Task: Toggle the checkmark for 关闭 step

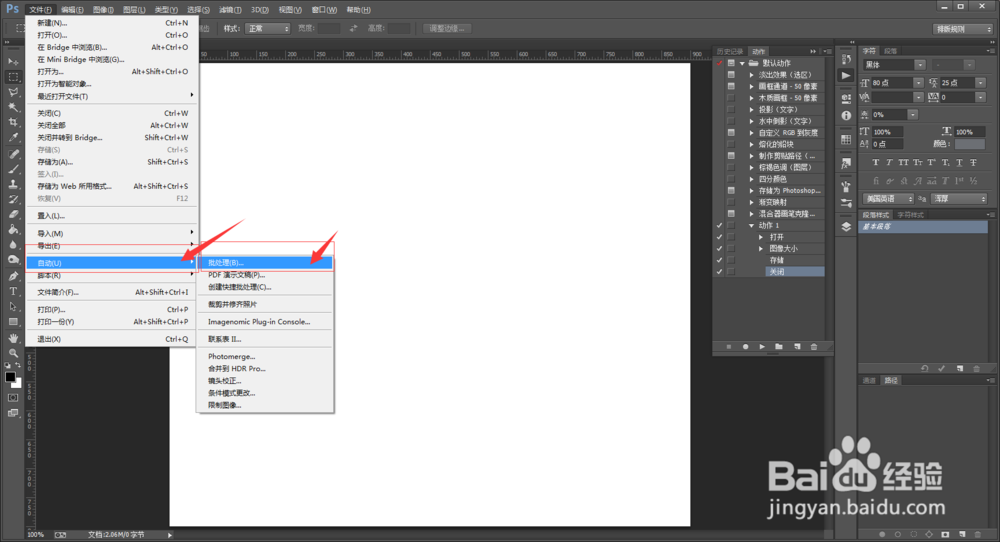Action: (x=719, y=272)
